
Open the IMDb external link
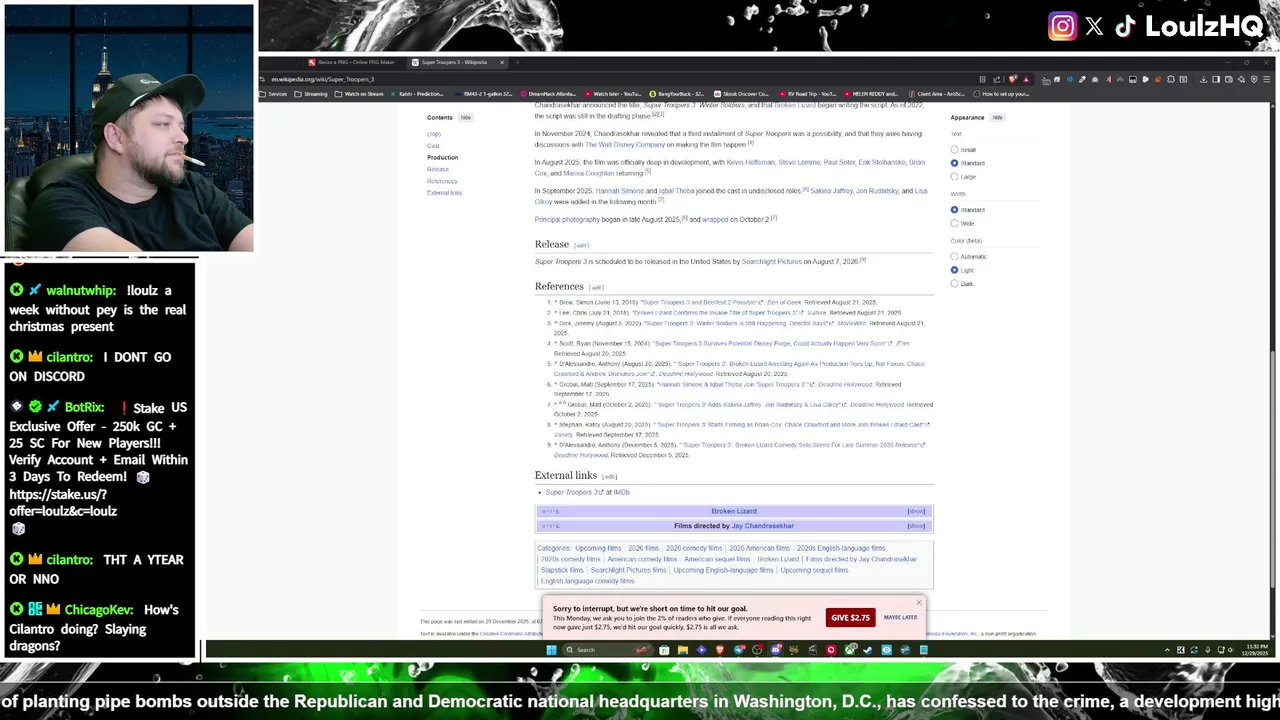(x=621, y=492)
